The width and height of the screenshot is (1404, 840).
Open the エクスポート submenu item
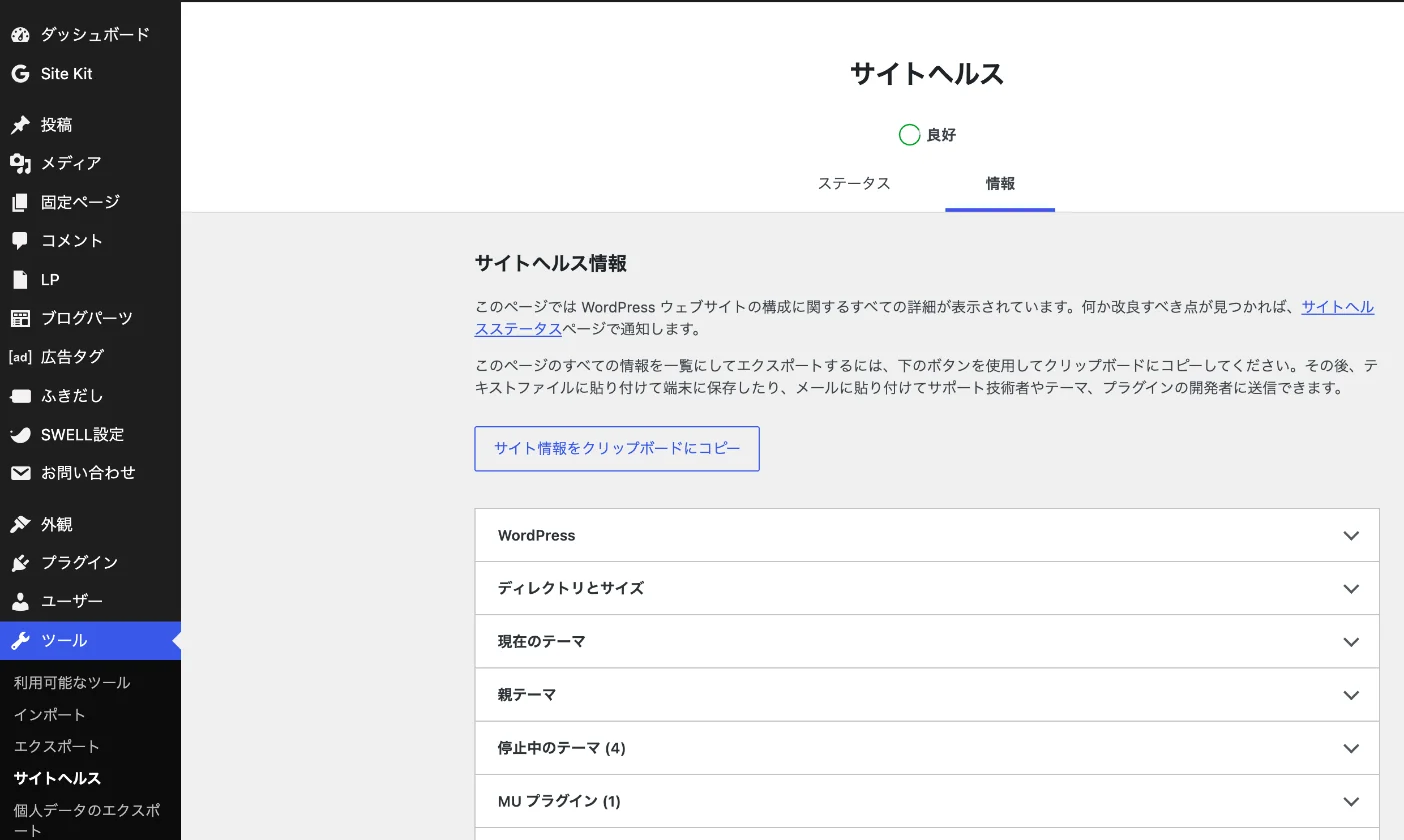pyautogui.click(x=57, y=747)
